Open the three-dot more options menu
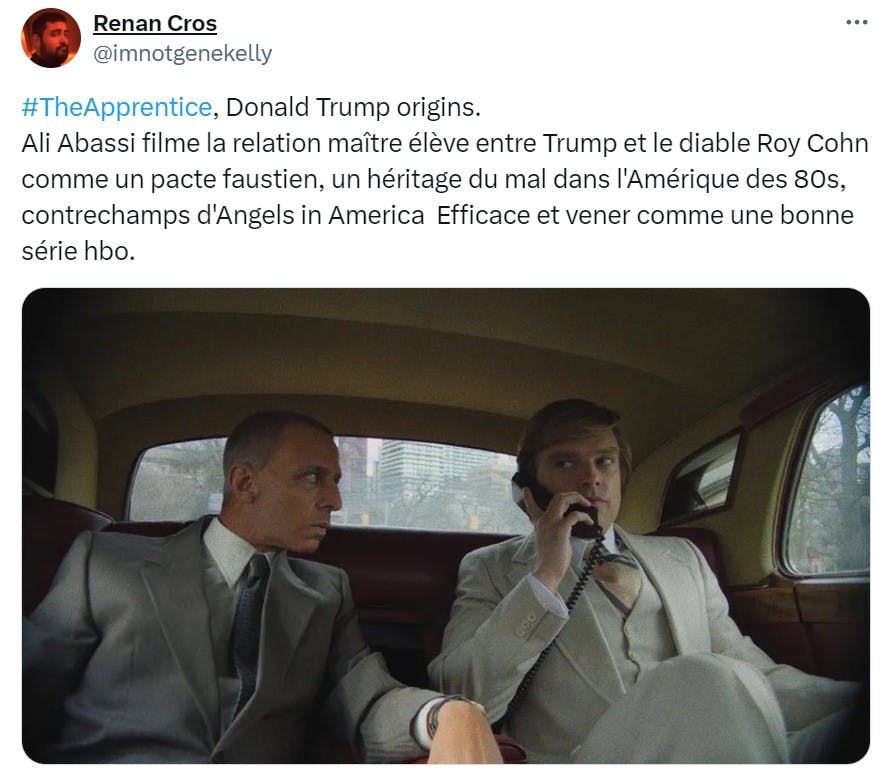Image resolution: width=888 pixels, height=781 pixels. [856, 23]
